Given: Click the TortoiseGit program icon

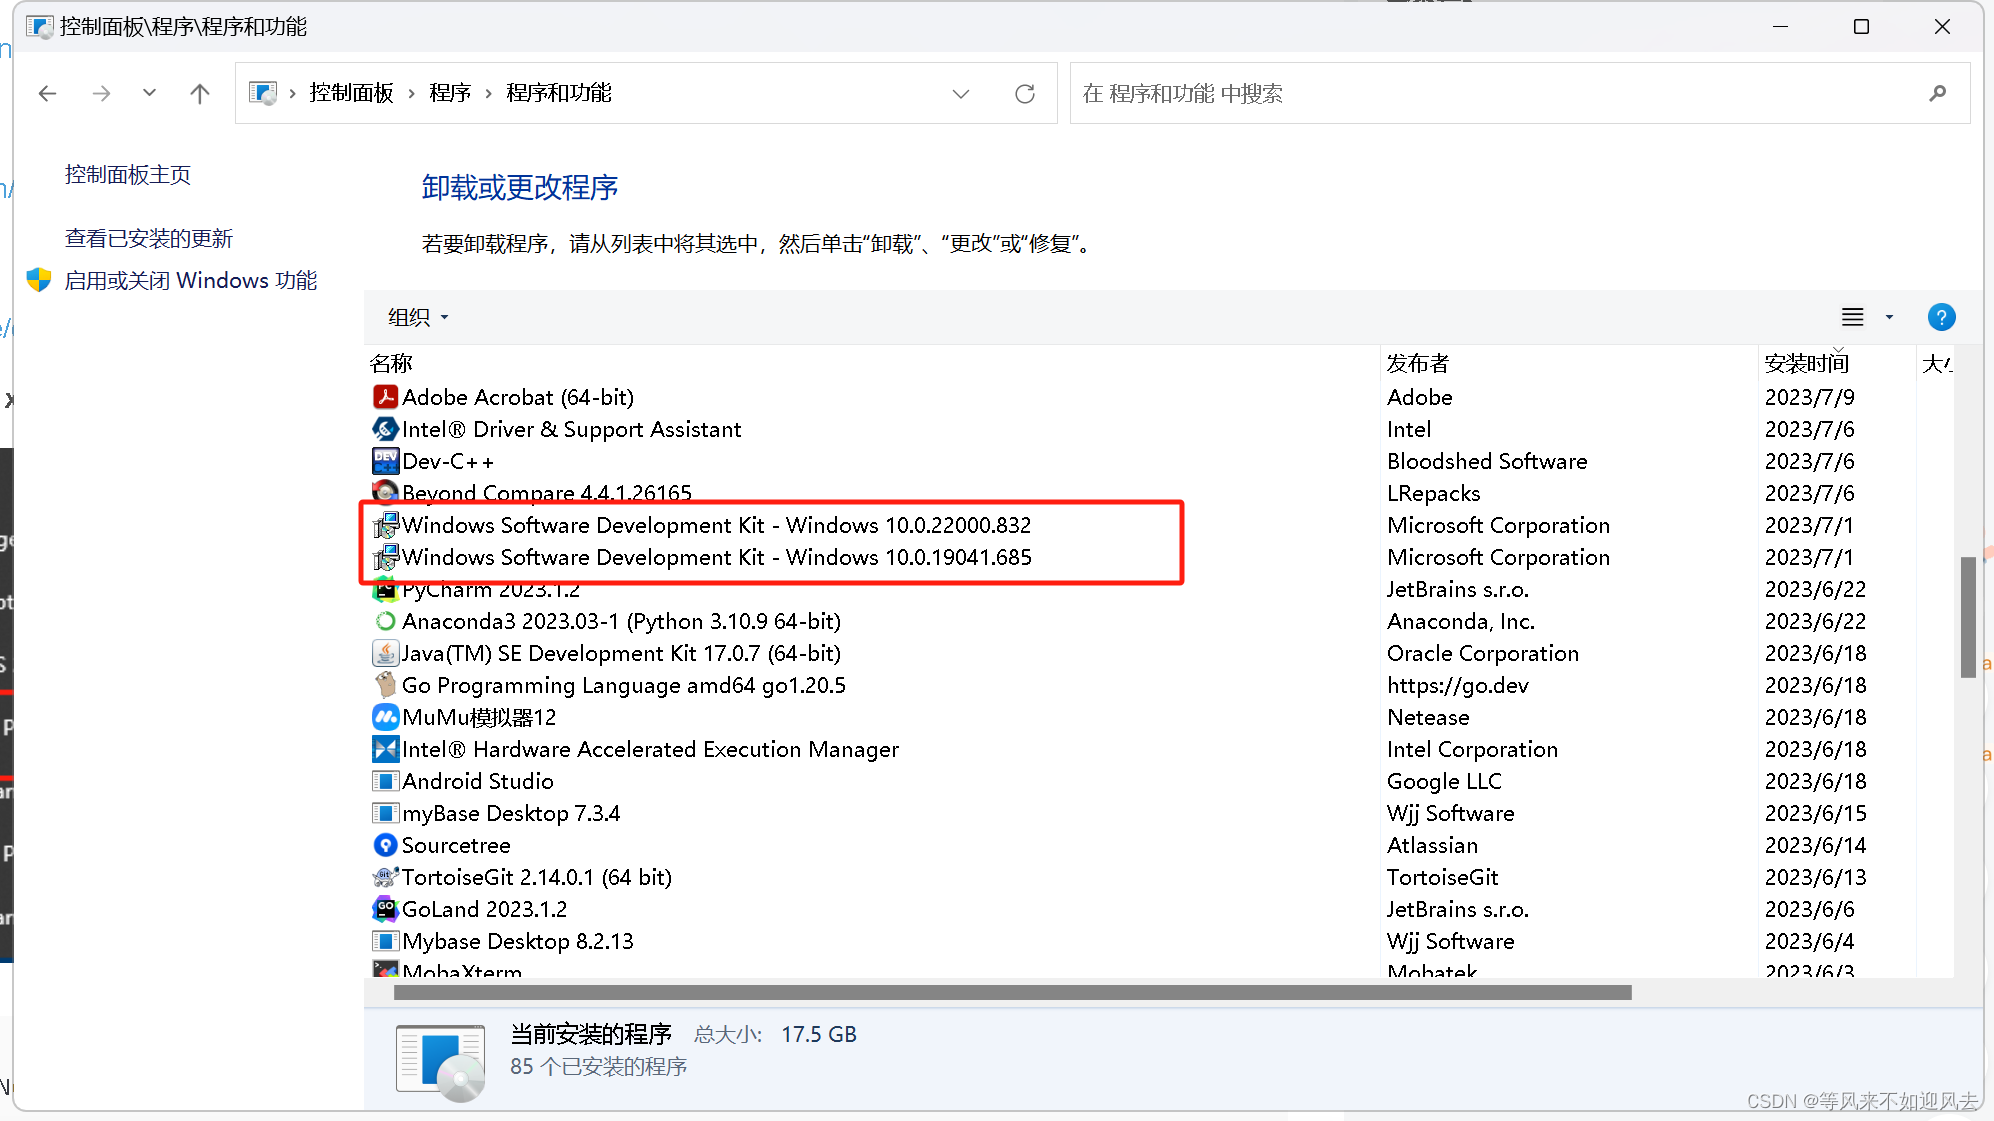Looking at the screenshot, I should tap(385, 877).
